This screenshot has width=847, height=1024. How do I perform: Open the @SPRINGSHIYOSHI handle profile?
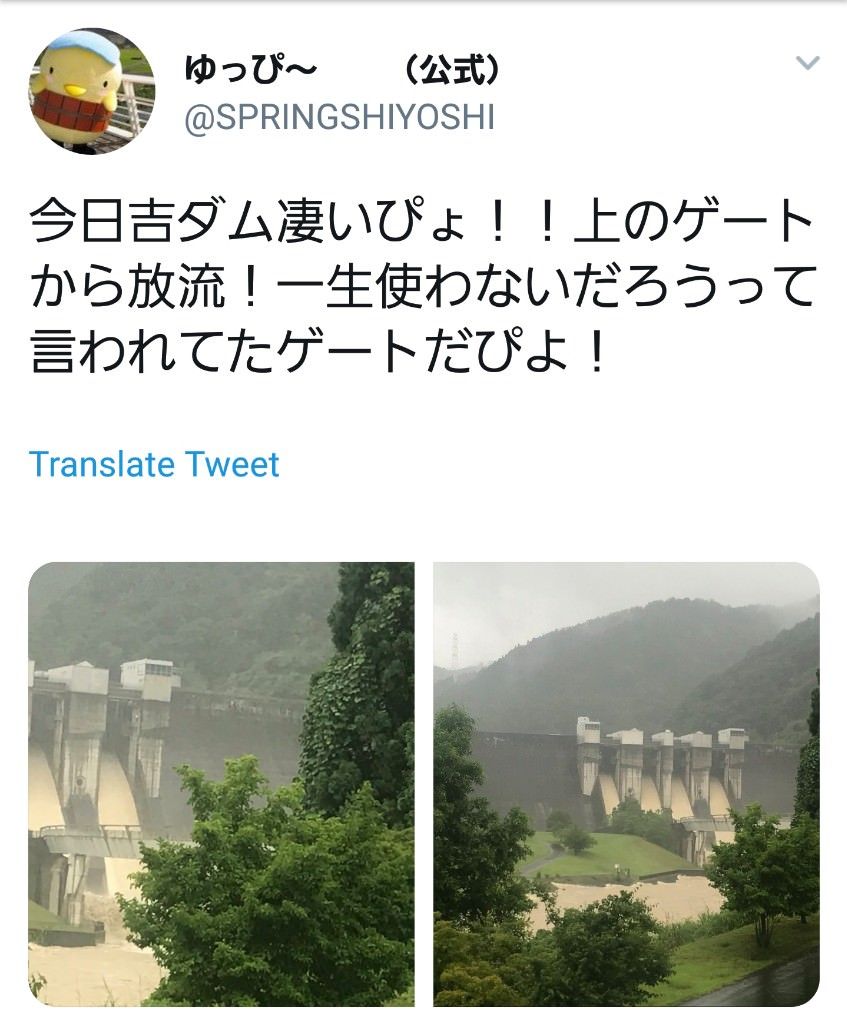tap(340, 118)
